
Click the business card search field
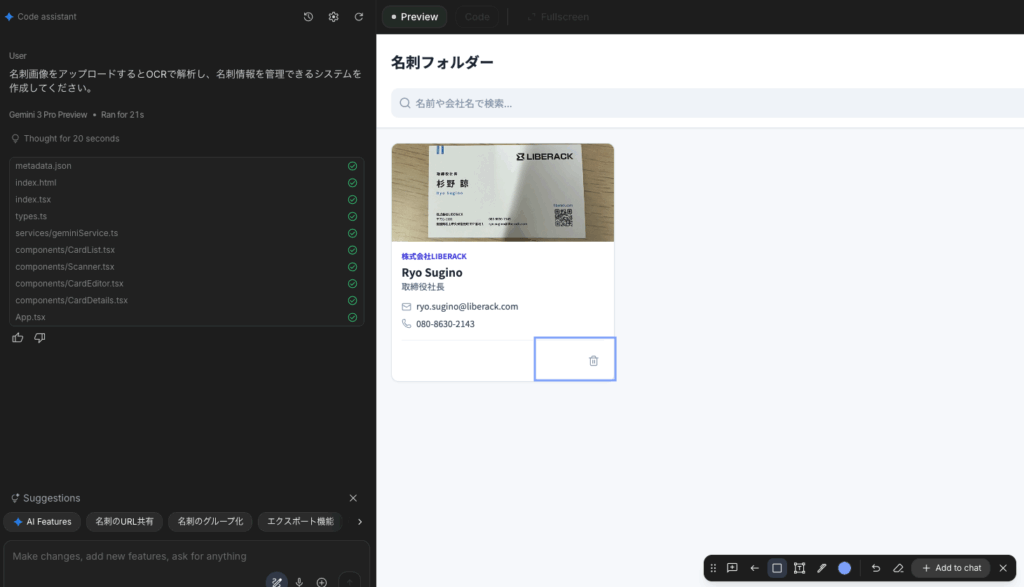tap(700, 103)
